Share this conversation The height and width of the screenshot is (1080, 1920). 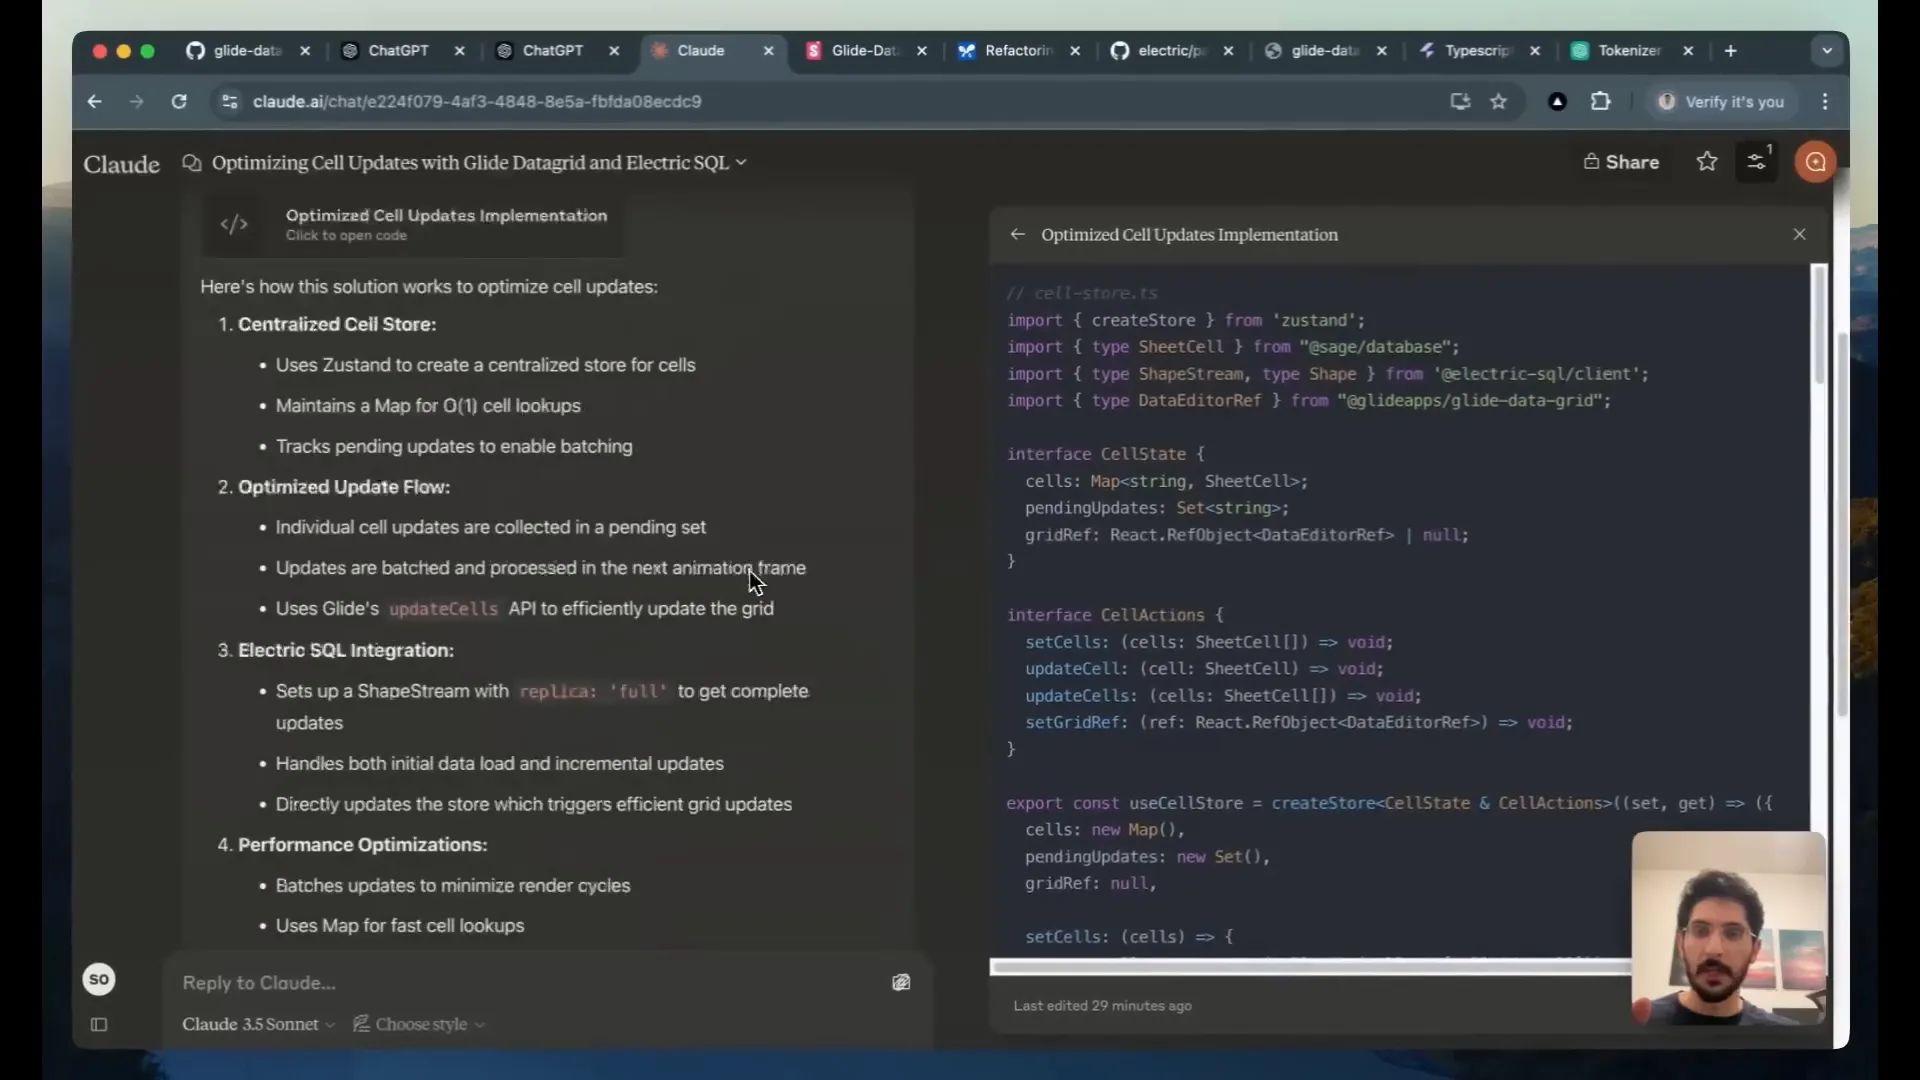[x=1621, y=162]
